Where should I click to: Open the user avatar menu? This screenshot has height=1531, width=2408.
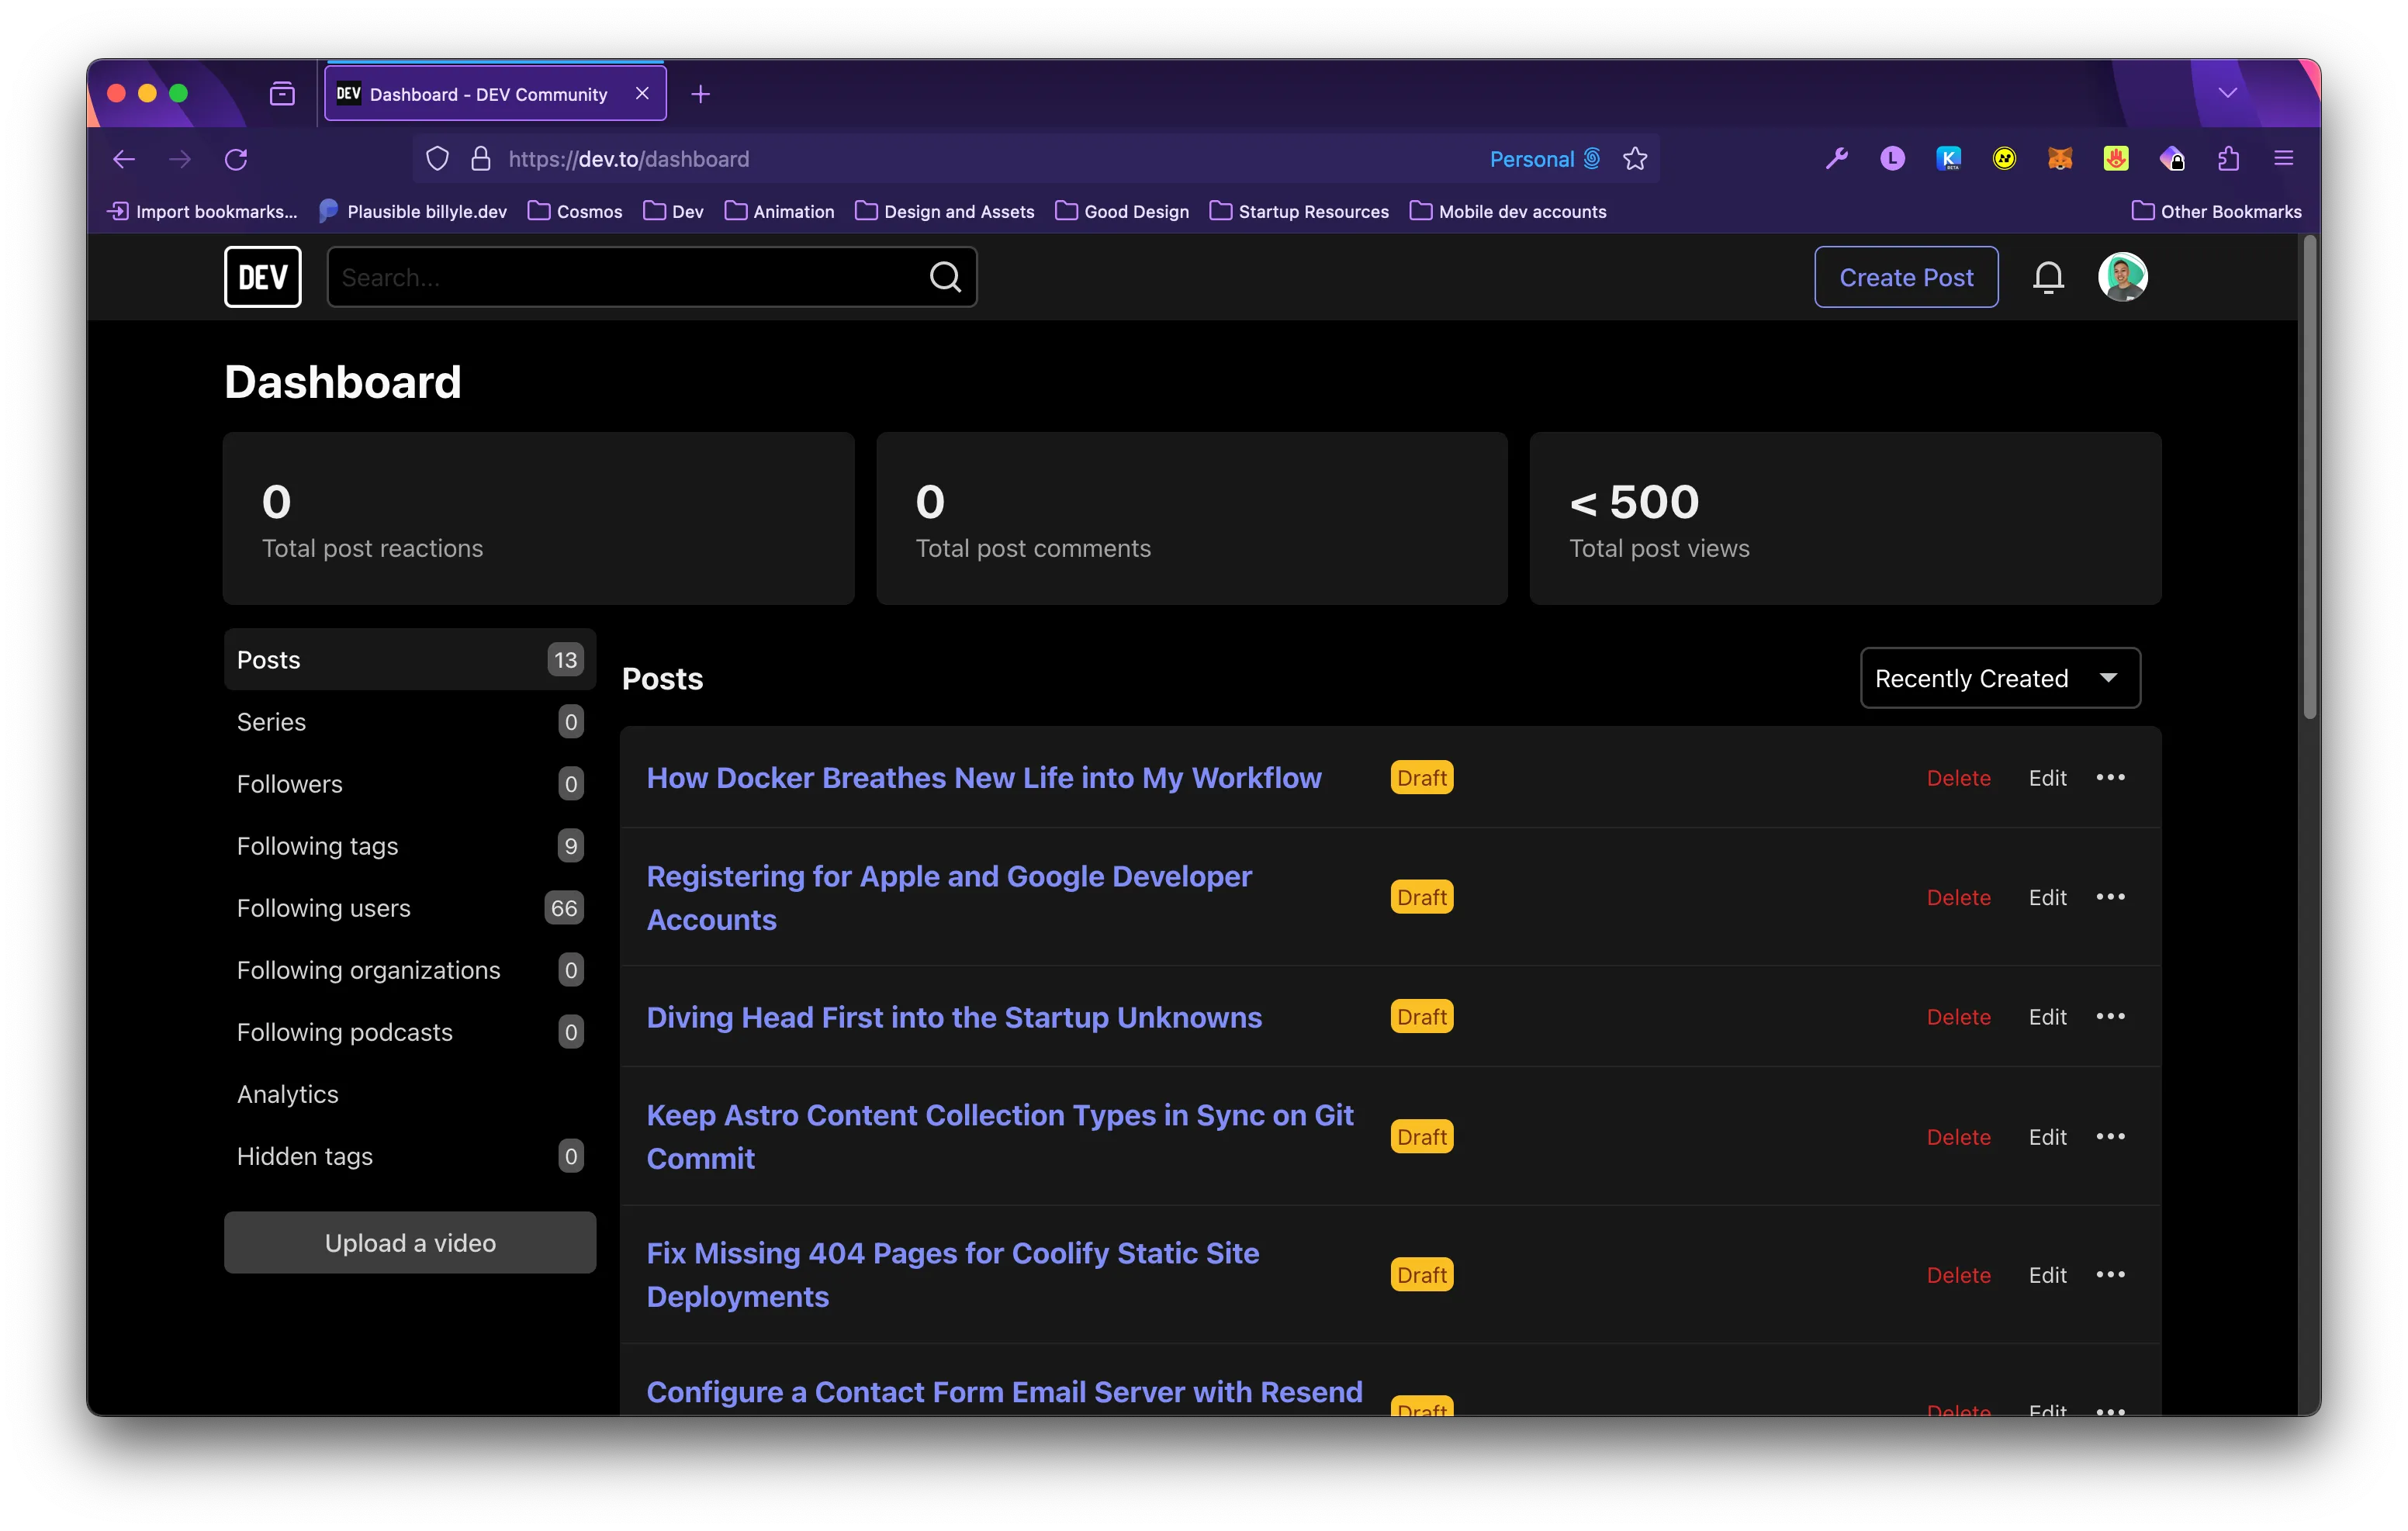(2122, 277)
